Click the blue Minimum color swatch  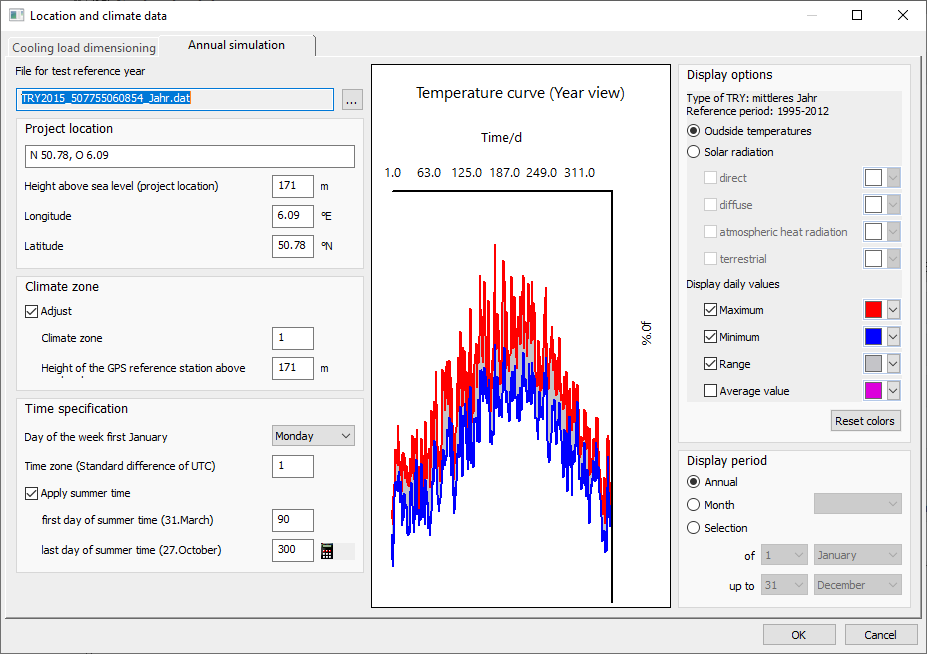pyautogui.click(x=873, y=336)
